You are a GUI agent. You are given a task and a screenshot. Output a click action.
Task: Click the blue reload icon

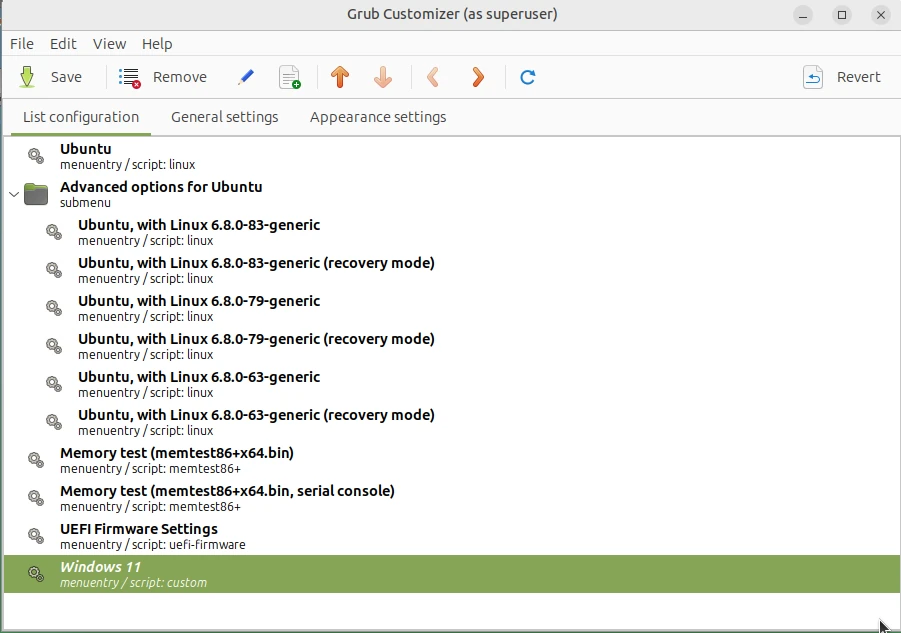coord(528,77)
